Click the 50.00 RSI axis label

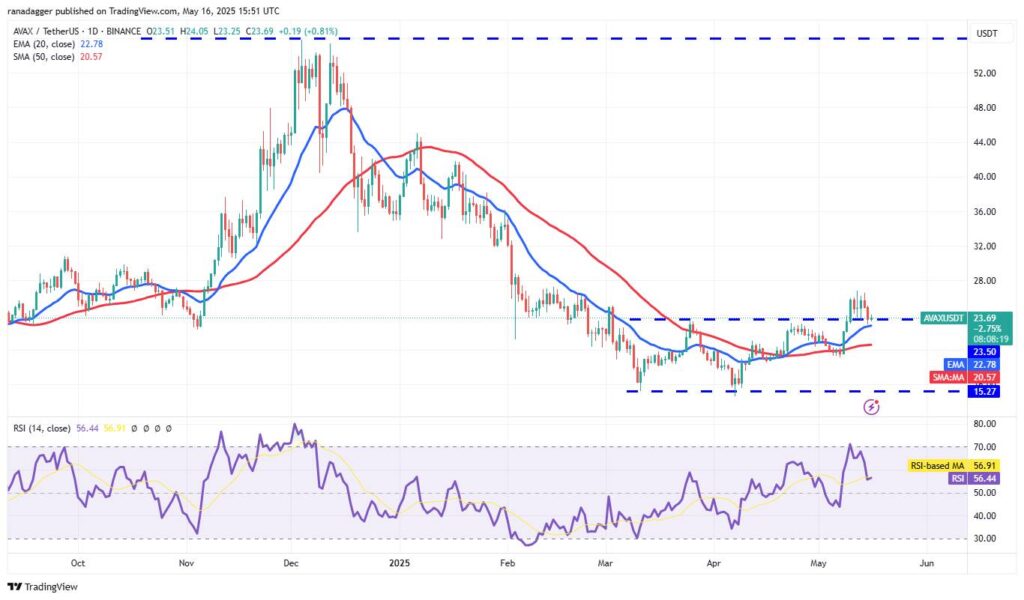point(985,493)
